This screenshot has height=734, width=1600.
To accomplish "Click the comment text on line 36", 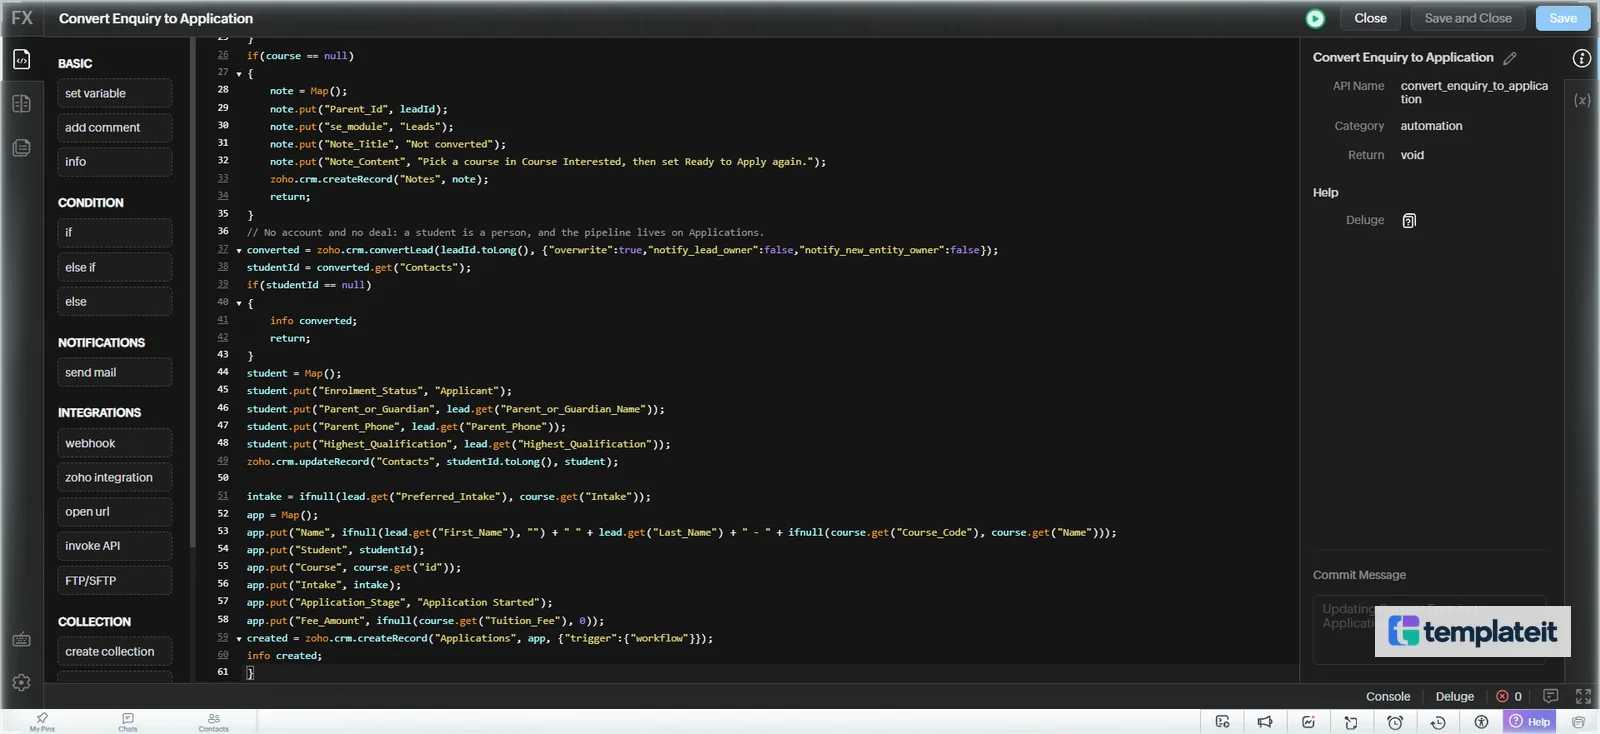I will (505, 232).
